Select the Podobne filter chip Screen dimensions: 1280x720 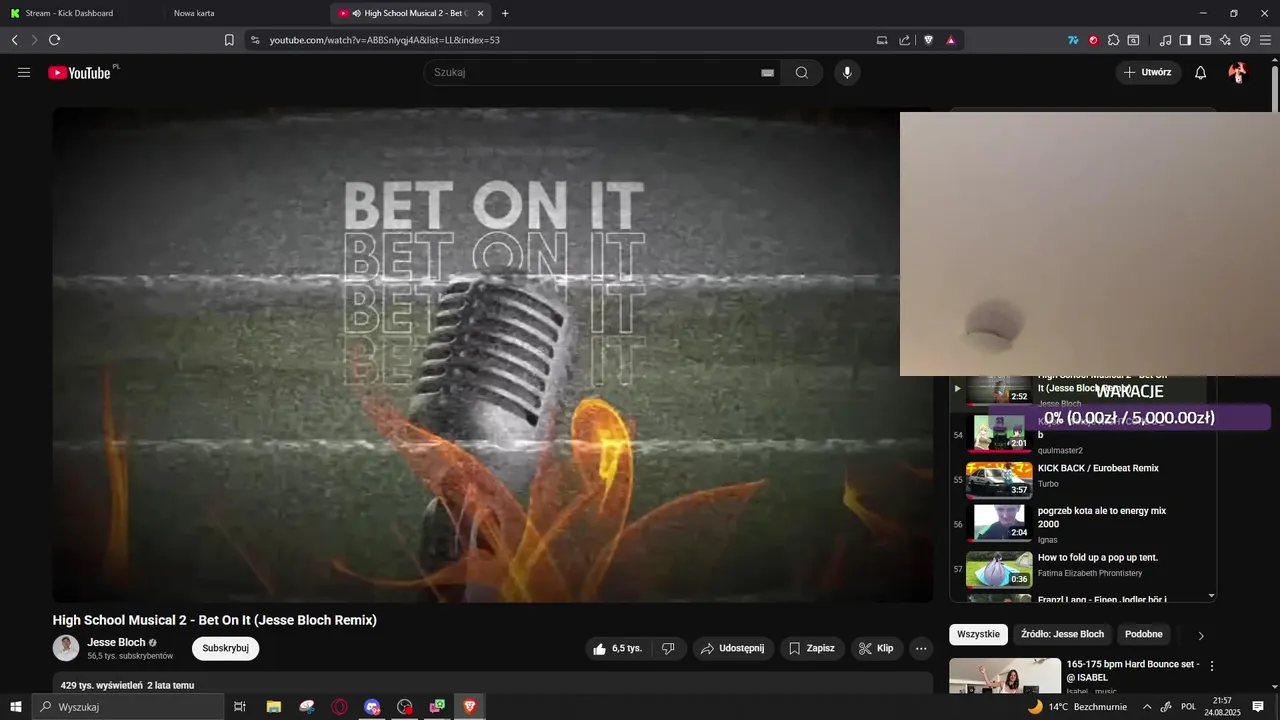click(1144, 634)
